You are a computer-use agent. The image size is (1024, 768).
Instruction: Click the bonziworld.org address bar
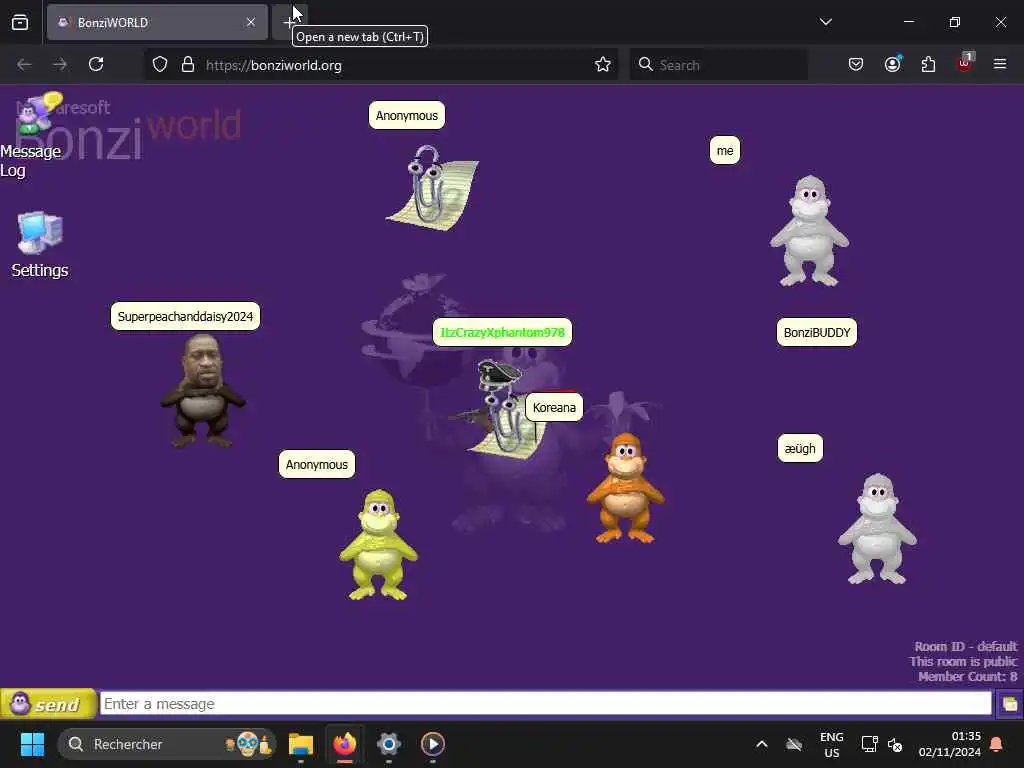(382, 65)
